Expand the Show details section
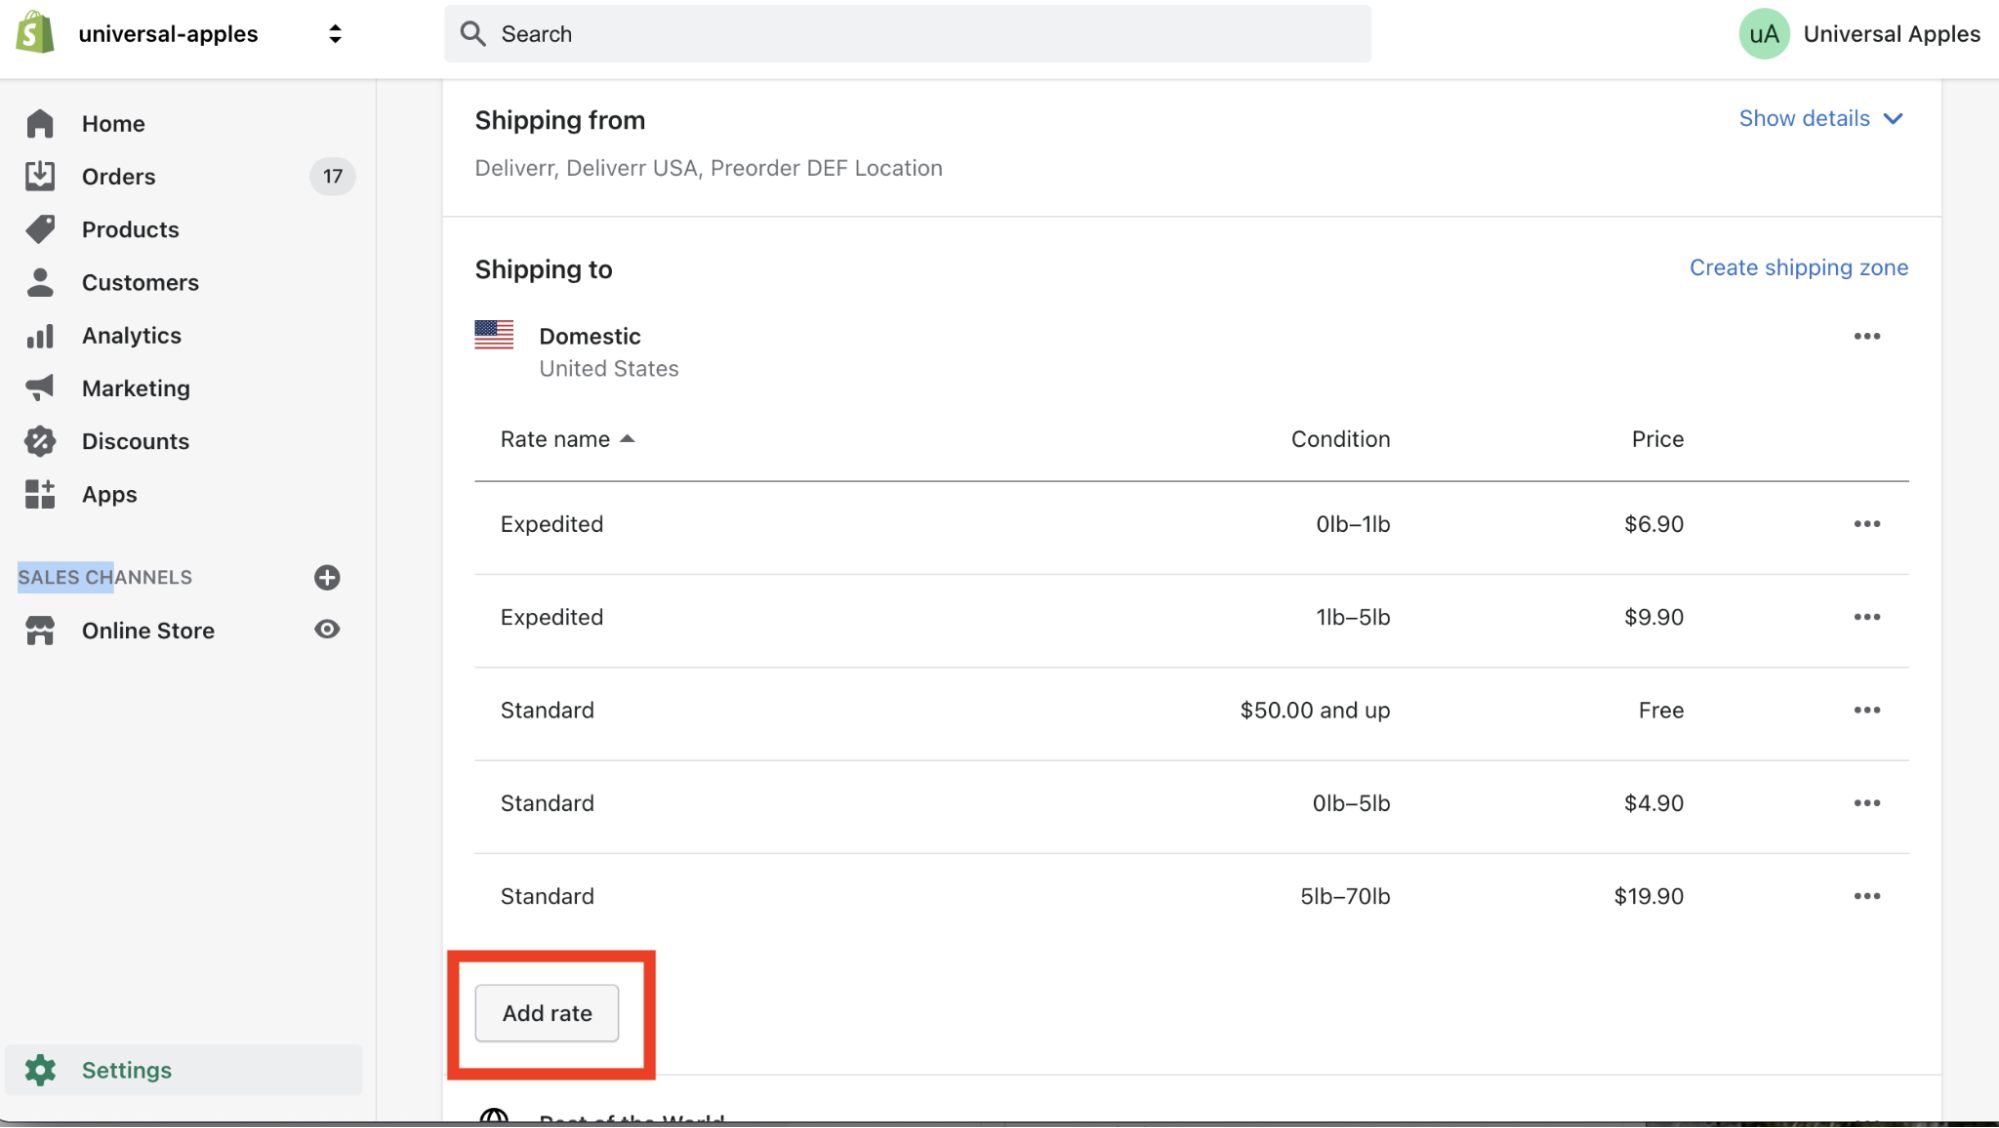 1819,118
